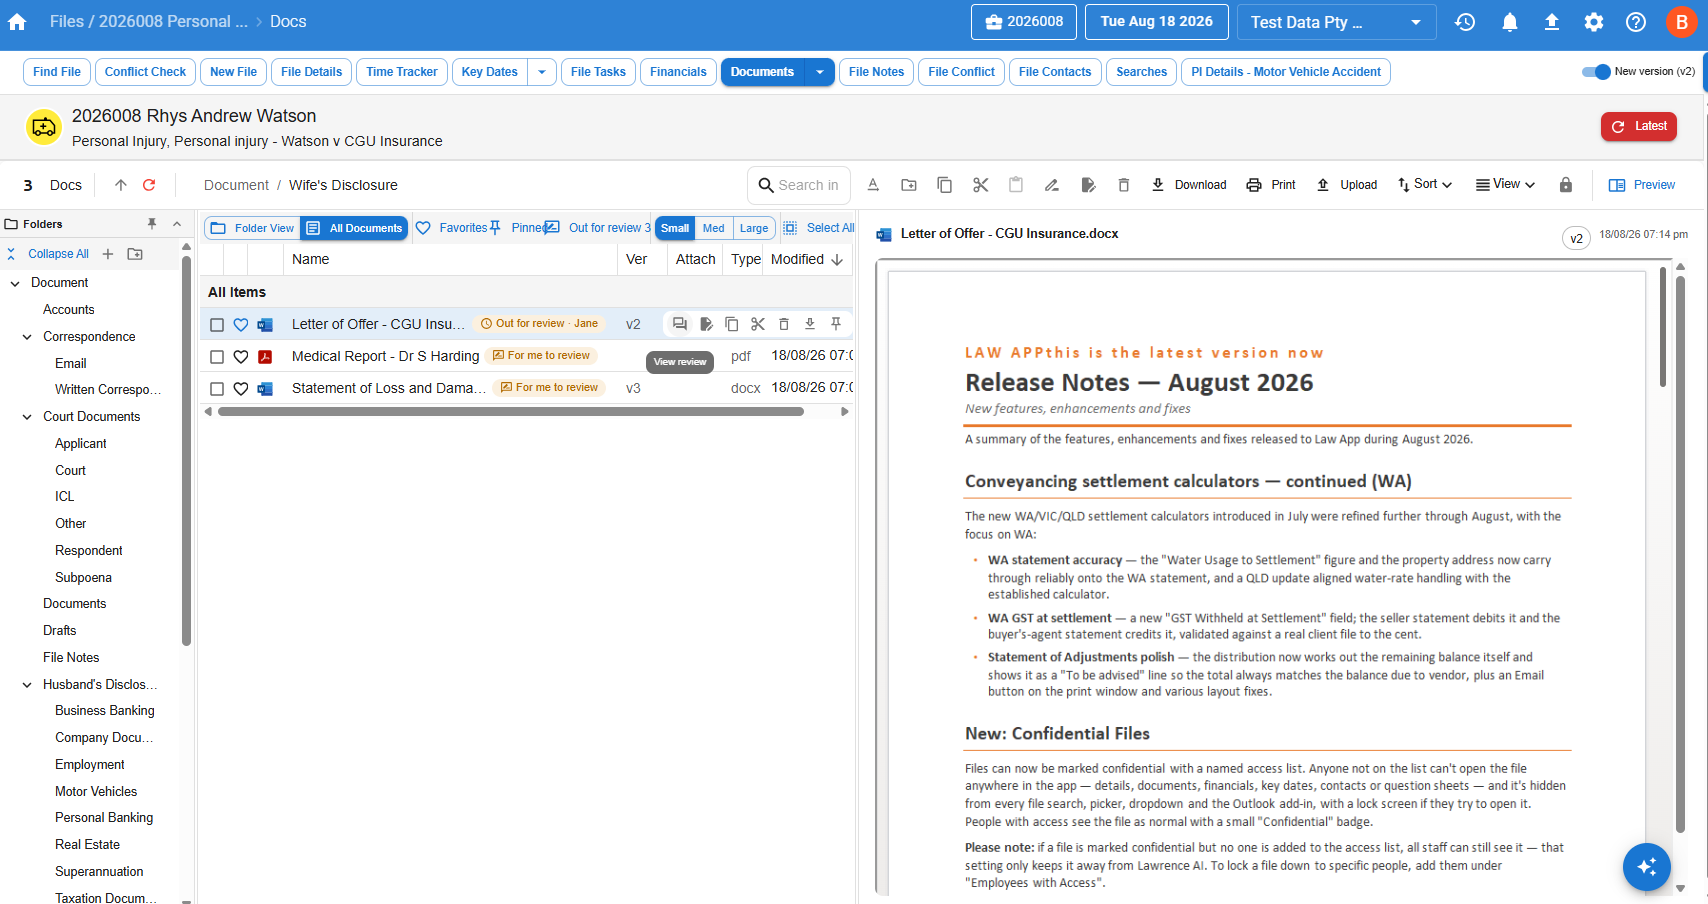Open the Financials tab

click(x=678, y=72)
